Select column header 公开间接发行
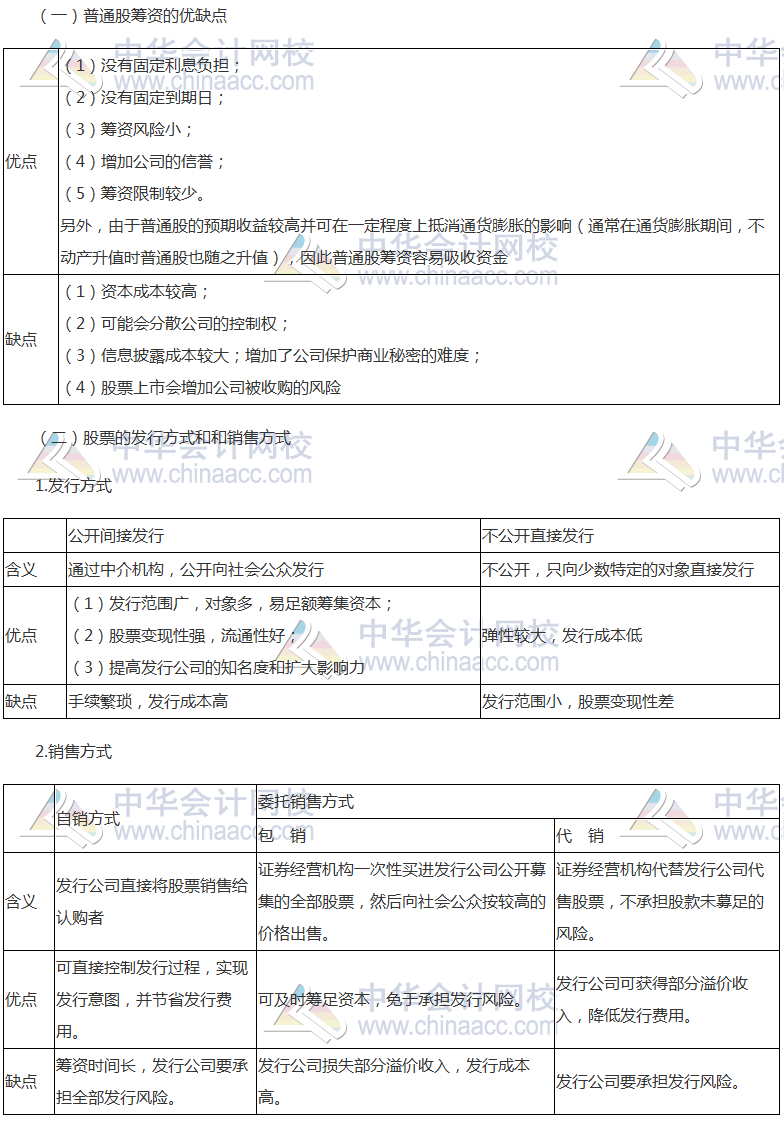 pyautogui.click(x=116, y=536)
